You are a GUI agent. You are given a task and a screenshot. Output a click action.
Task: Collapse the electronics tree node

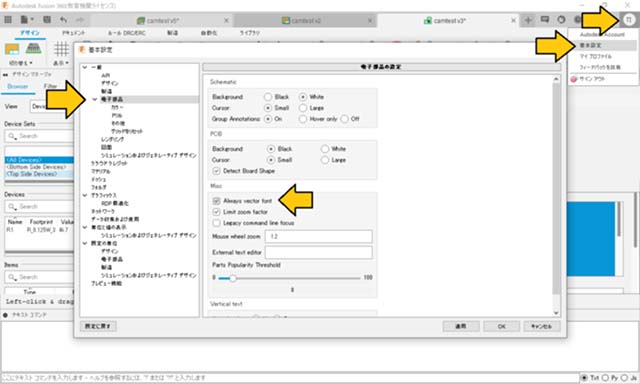[x=95, y=99]
